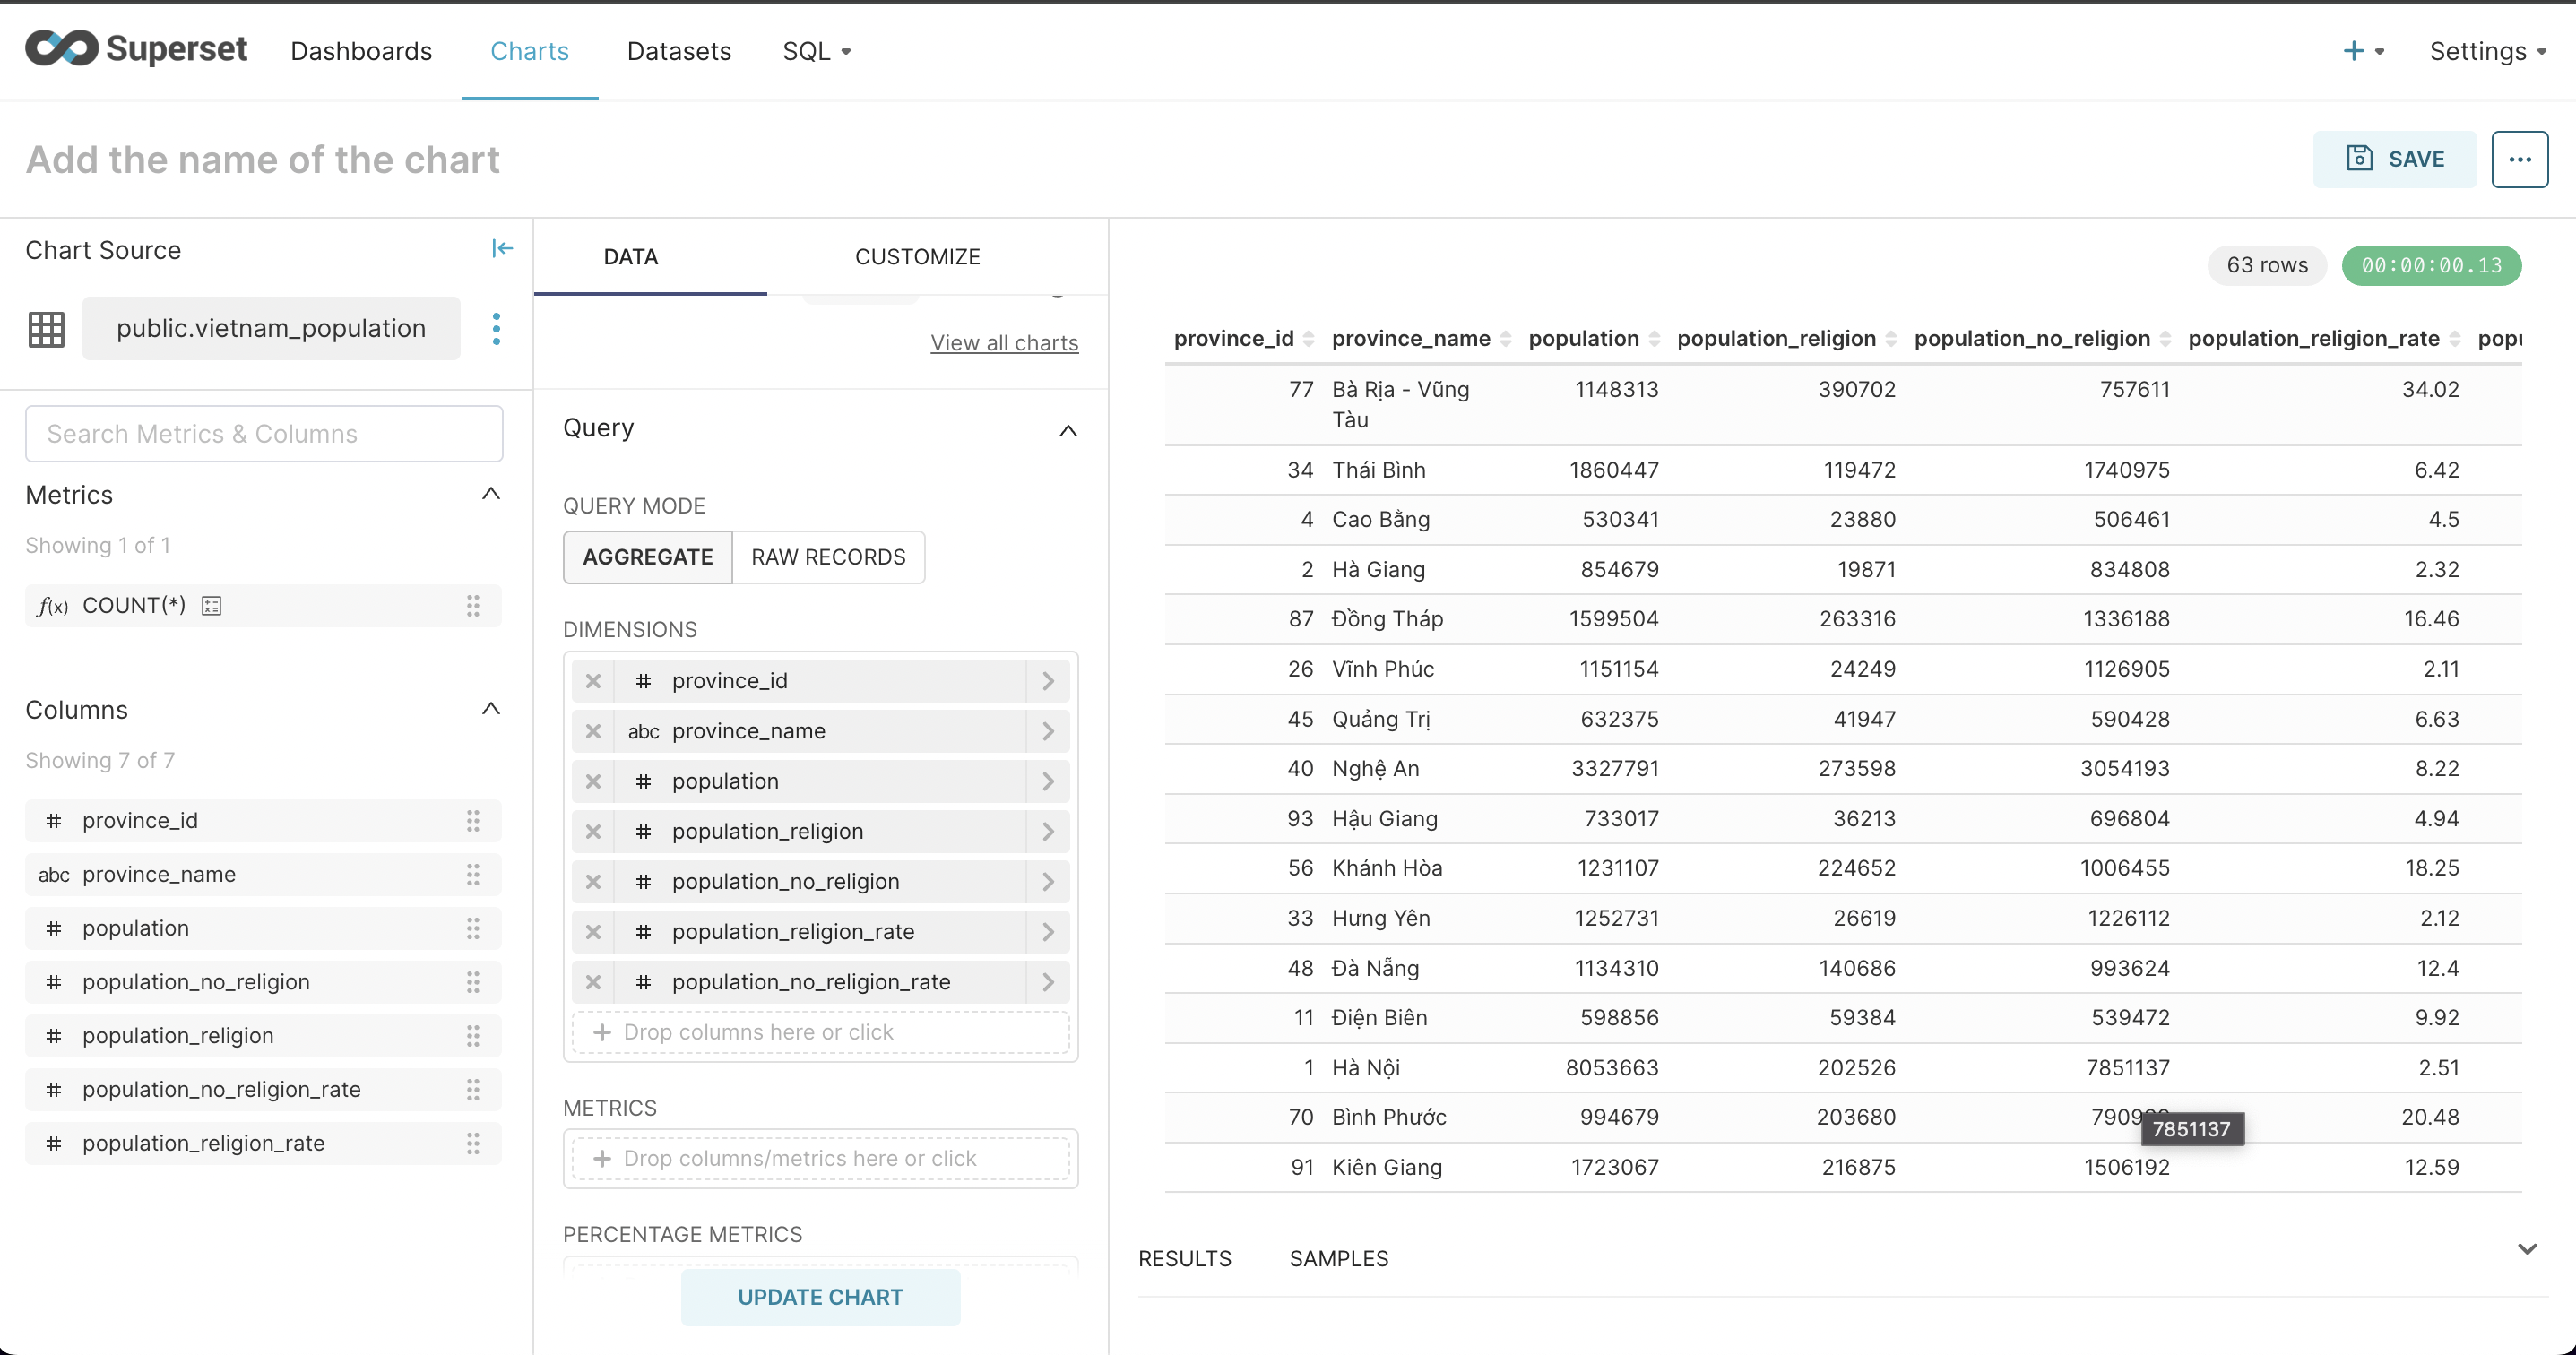Open dataset three-dot options menu
The width and height of the screenshot is (2576, 1355).
click(496, 329)
